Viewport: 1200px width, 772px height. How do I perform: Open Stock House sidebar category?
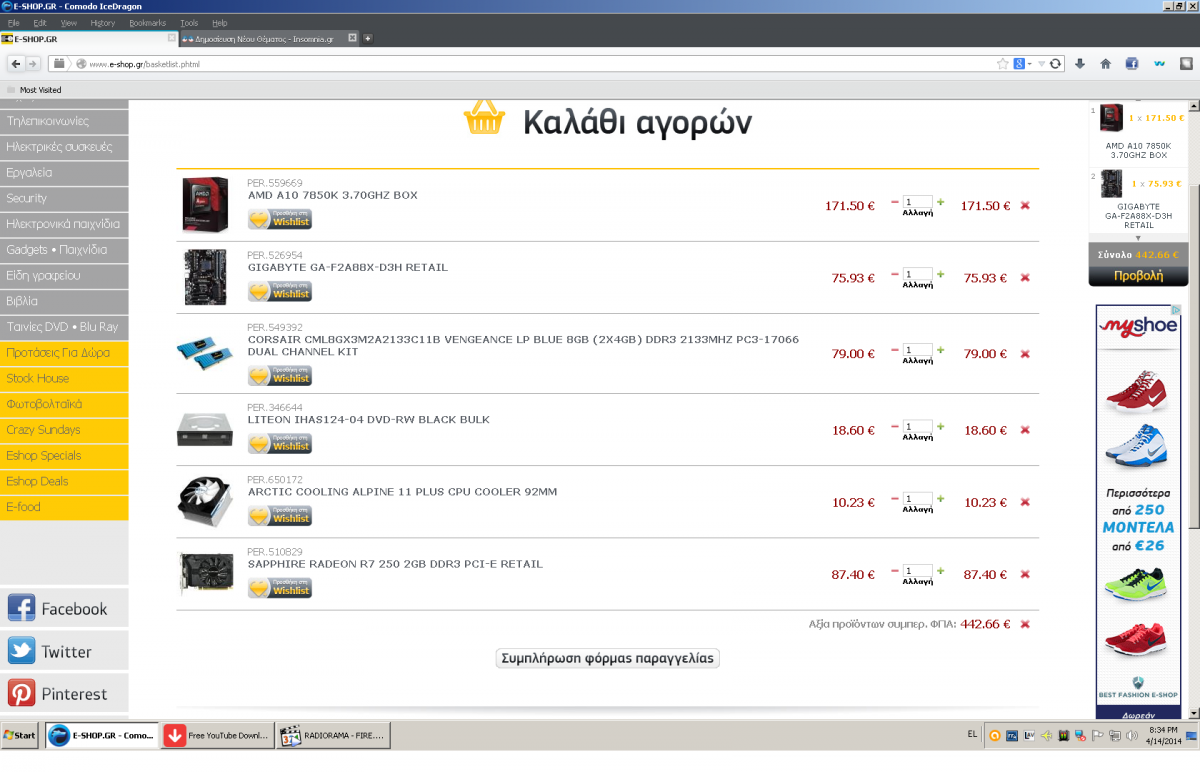click(64, 378)
